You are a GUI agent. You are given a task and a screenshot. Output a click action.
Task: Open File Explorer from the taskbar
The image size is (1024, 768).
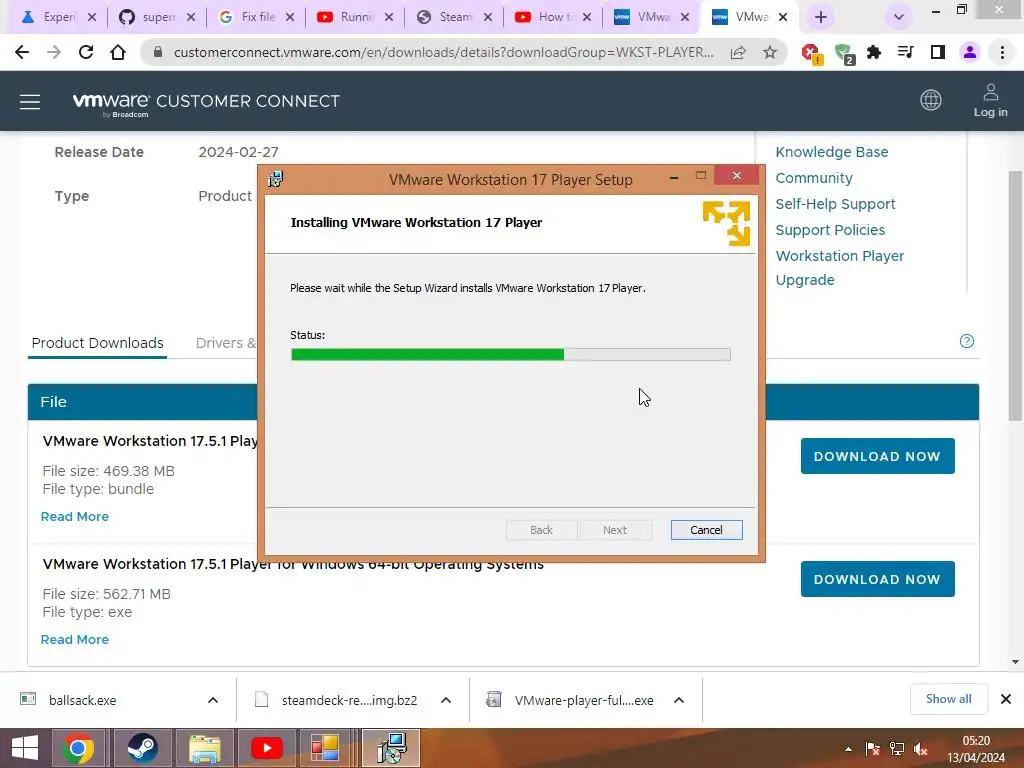click(204, 748)
